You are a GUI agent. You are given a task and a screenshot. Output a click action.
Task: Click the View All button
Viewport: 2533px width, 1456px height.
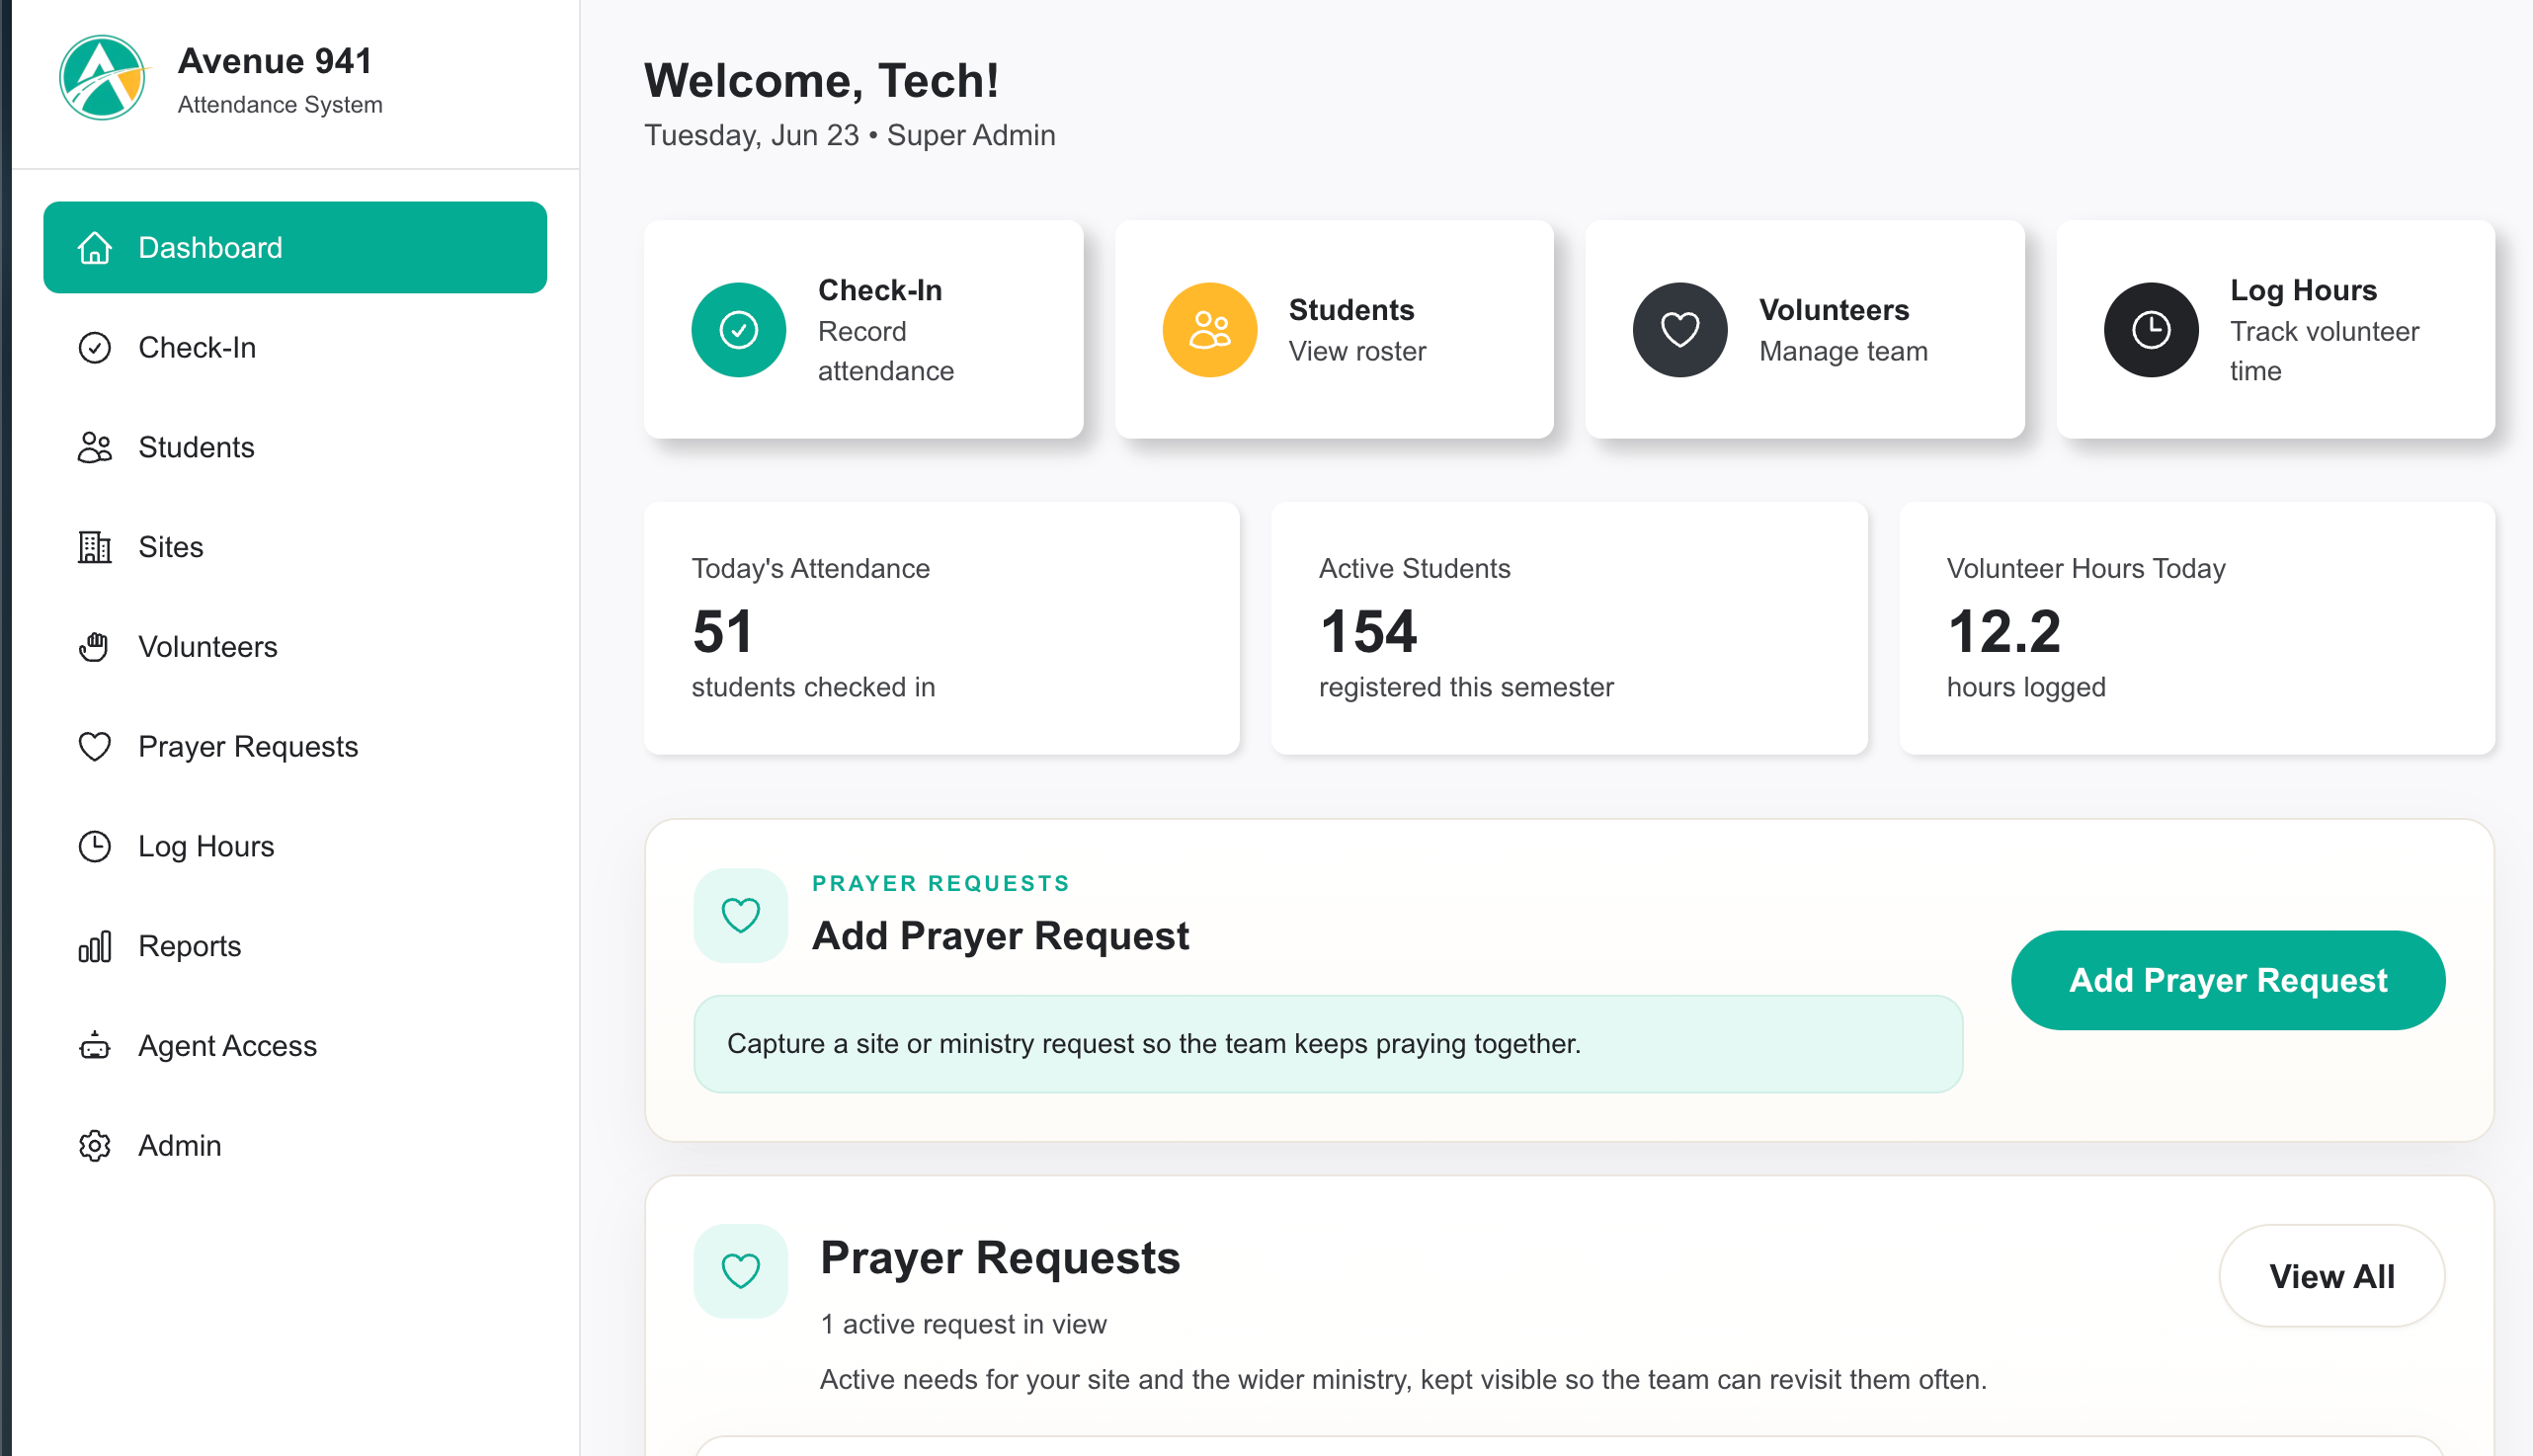pos(2332,1277)
